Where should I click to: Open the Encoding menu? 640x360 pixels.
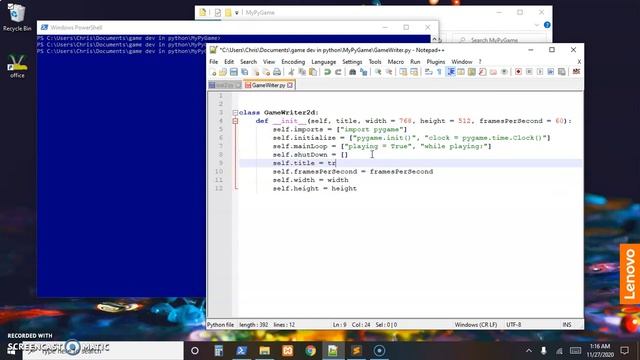pos(293,62)
